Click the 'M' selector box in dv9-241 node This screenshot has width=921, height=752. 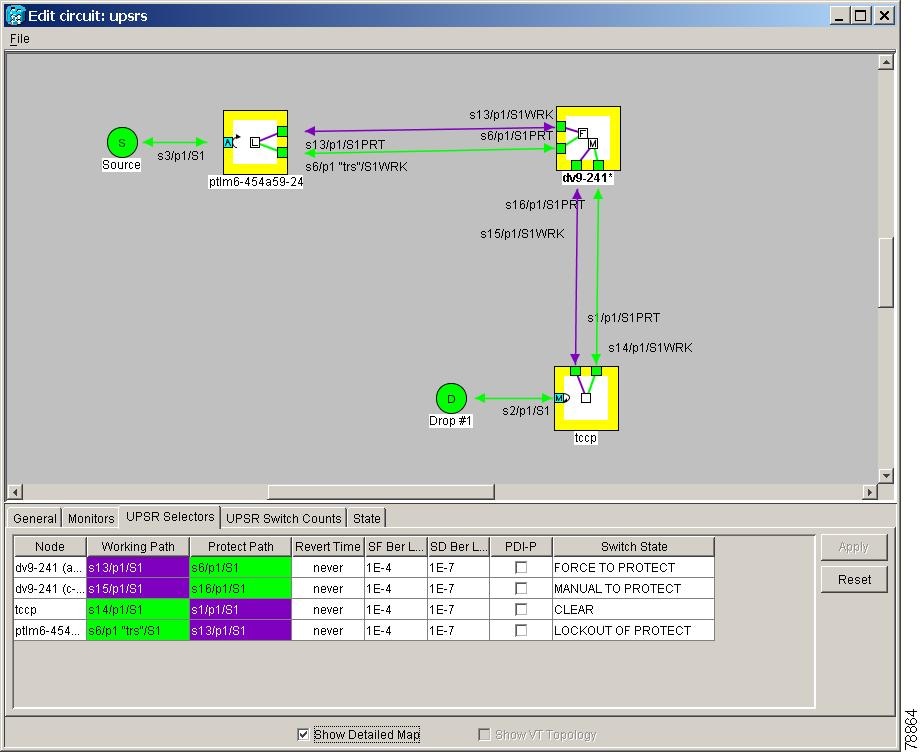tap(593, 143)
